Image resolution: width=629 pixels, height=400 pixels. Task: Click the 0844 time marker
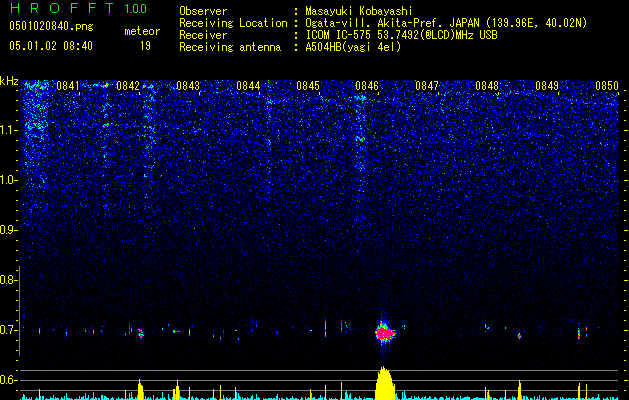[x=248, y=86]
